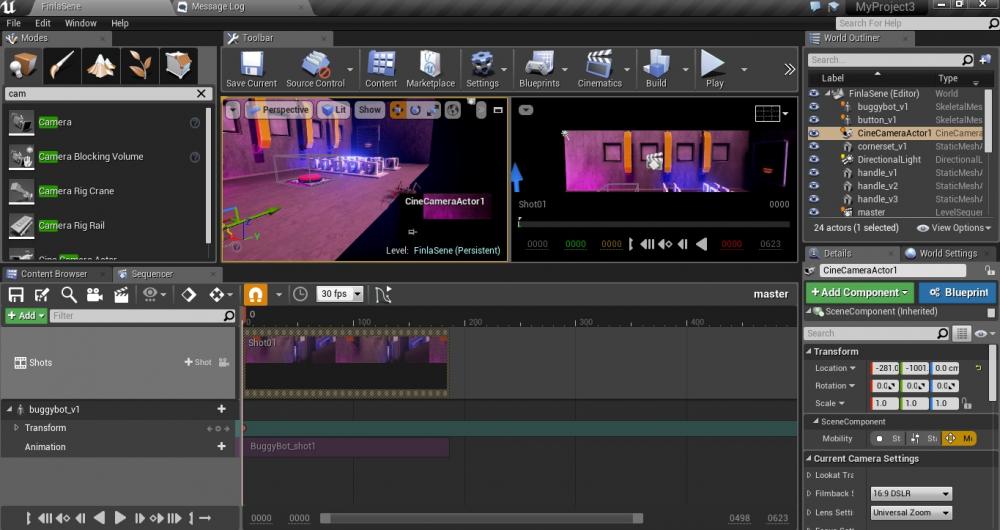Image resolution: width=1000 pixels, height=530 pixels.
Task: Open the Cinematics toolbar icon
Action: pos(599,69)
